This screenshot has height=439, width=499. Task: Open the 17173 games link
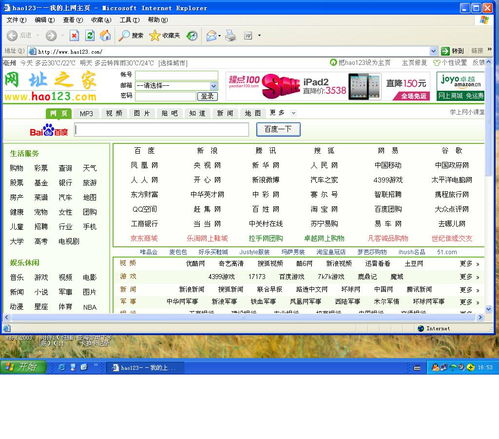click(257, 277)
